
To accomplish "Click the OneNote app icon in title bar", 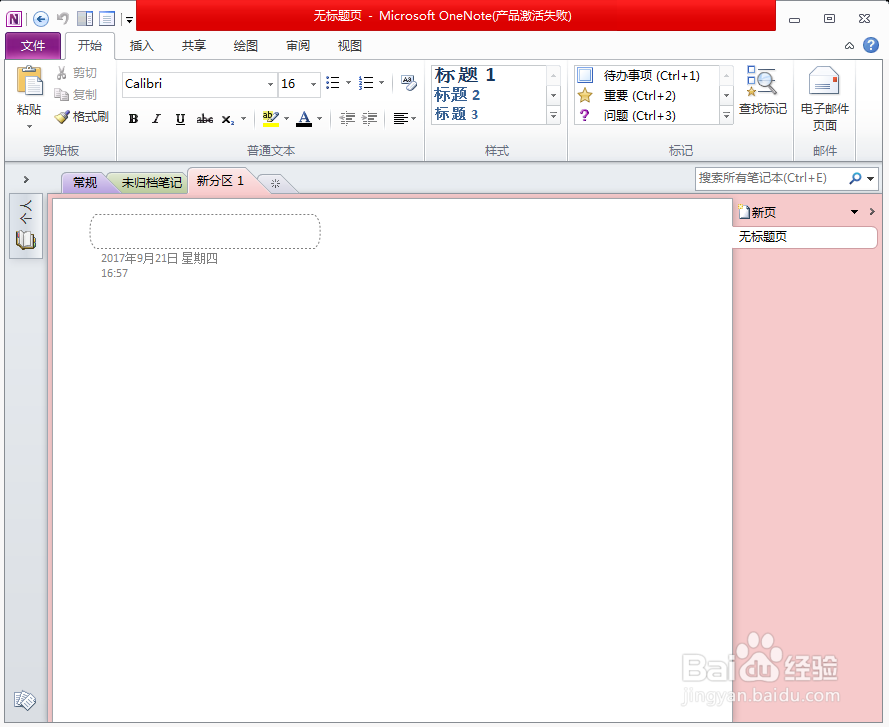I will pyautogui.click(x=14, y=19).
